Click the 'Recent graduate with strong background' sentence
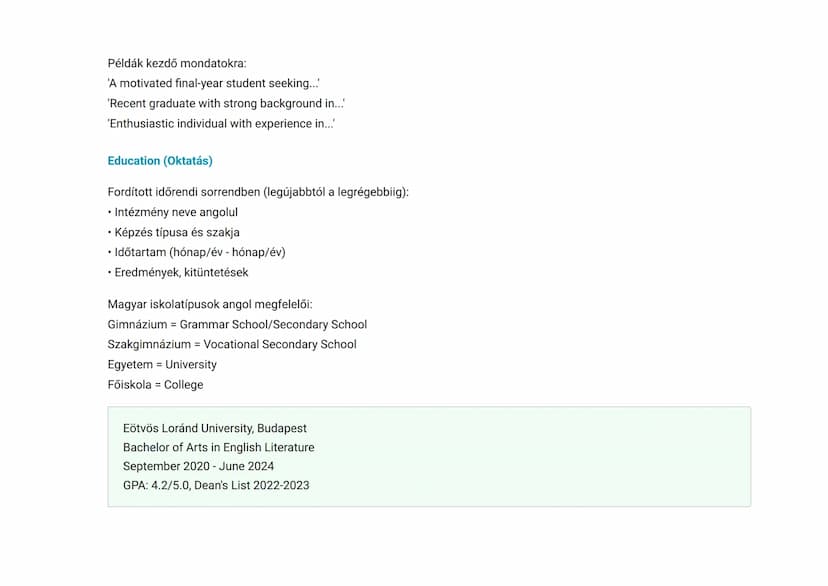The width and height of the screenshot is (828, 586). [226, 103]
